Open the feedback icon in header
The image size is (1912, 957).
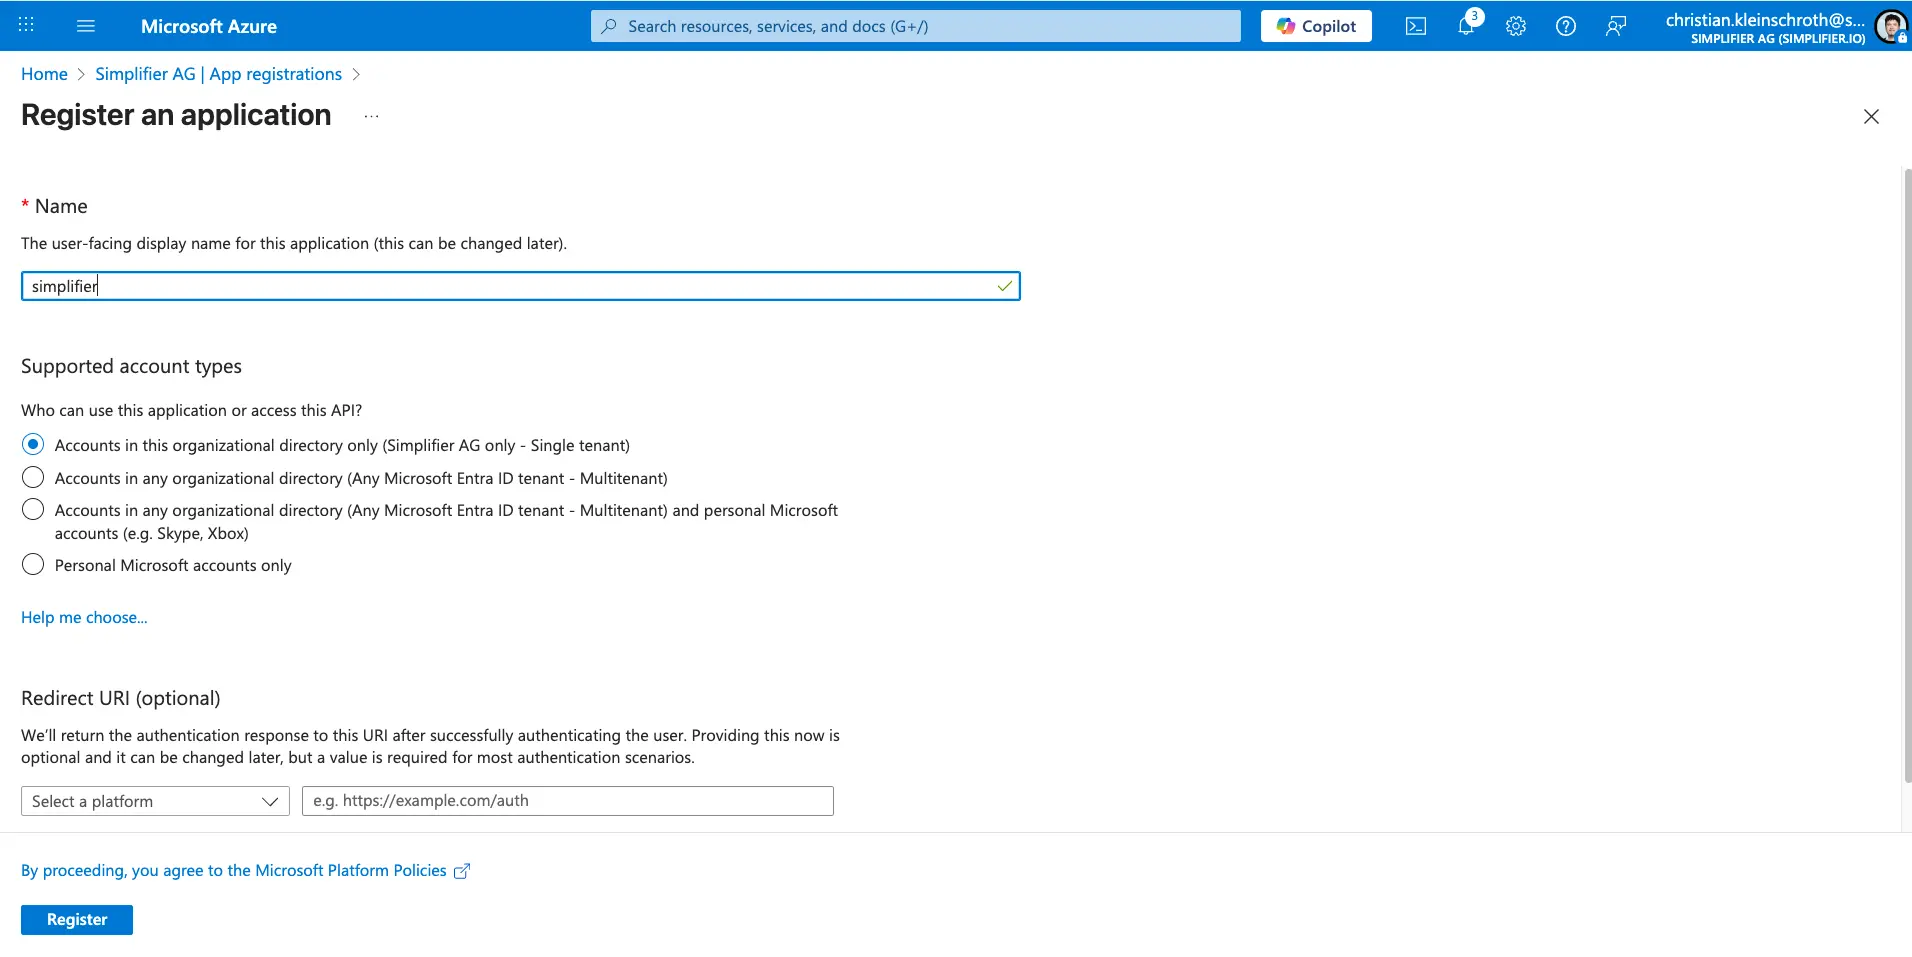coord(1616,26)
